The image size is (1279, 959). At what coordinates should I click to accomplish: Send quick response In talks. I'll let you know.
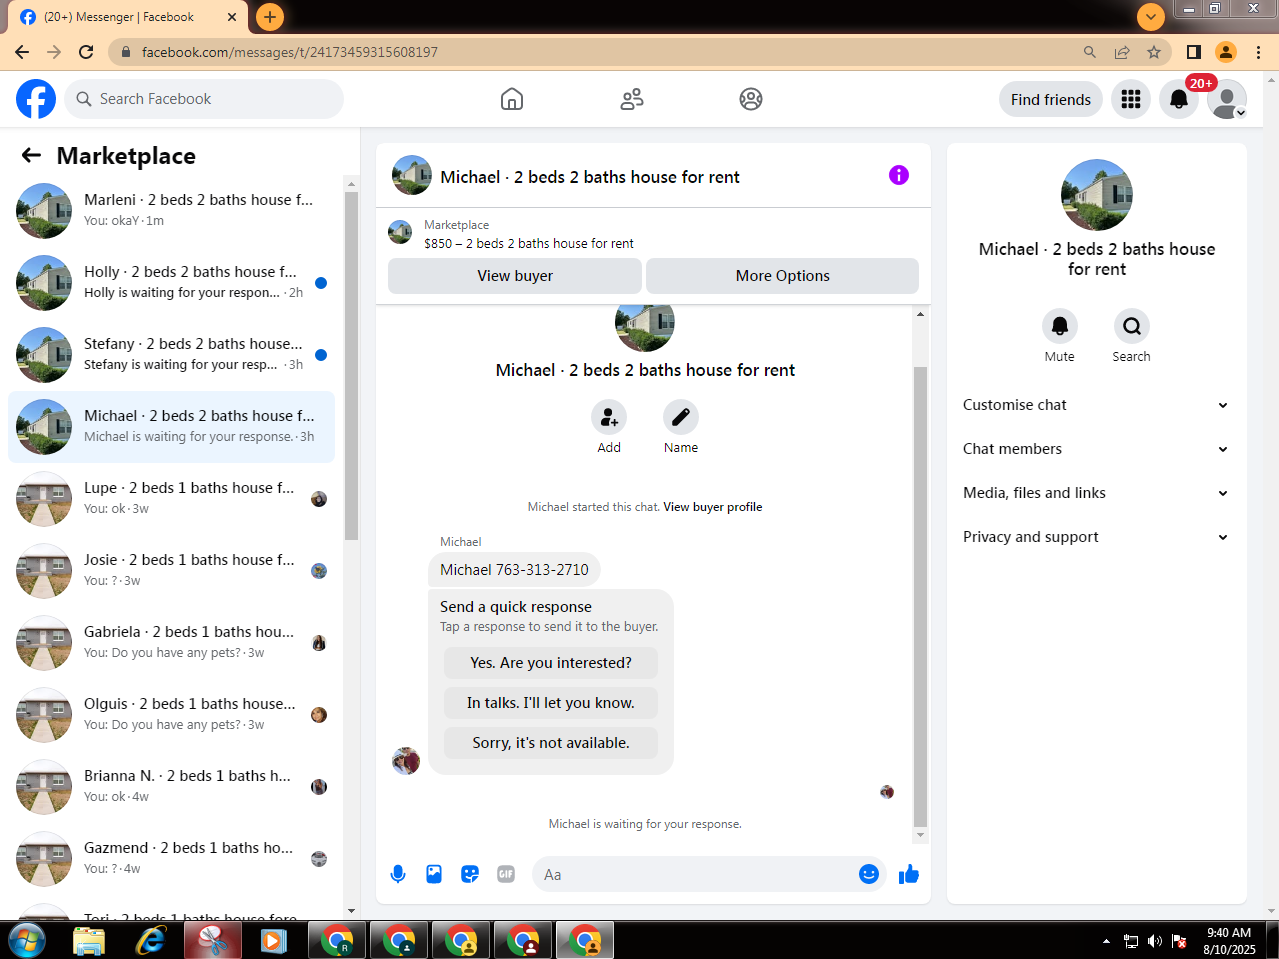551,703
